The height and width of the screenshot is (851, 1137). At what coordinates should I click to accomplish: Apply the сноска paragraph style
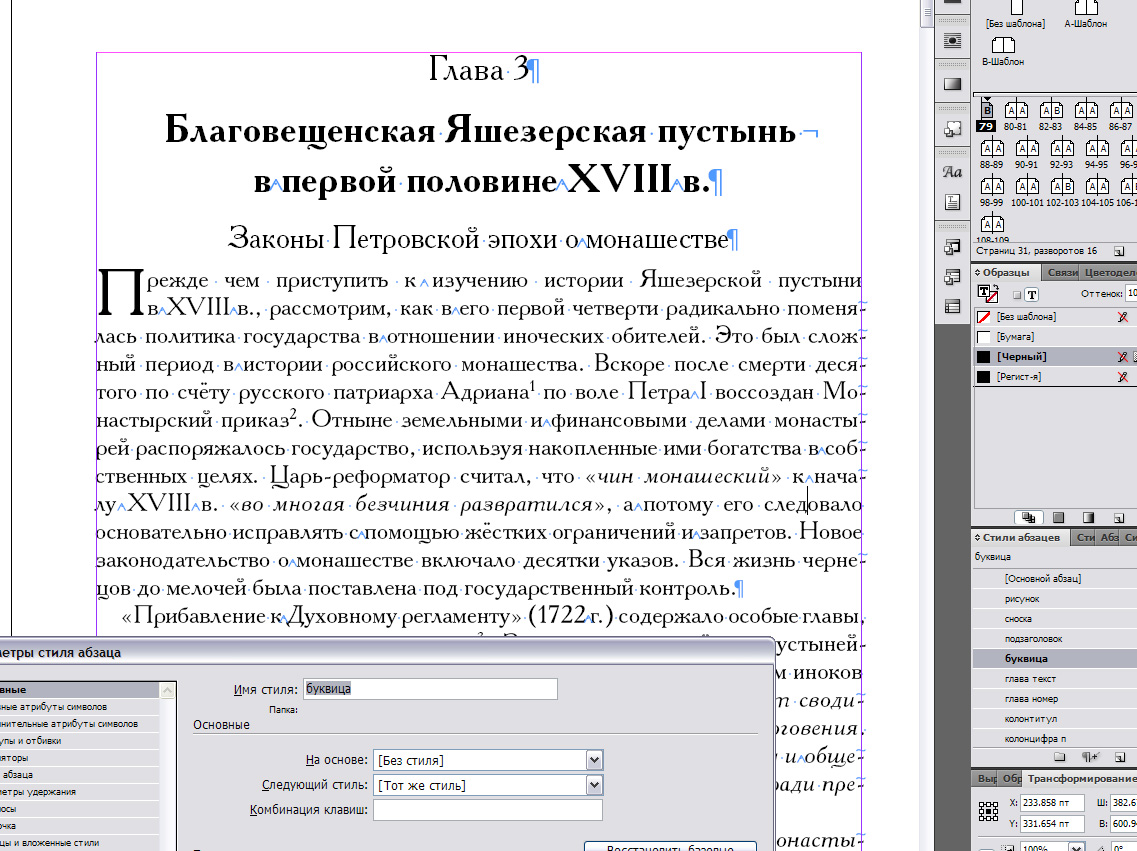[1054, 619]
